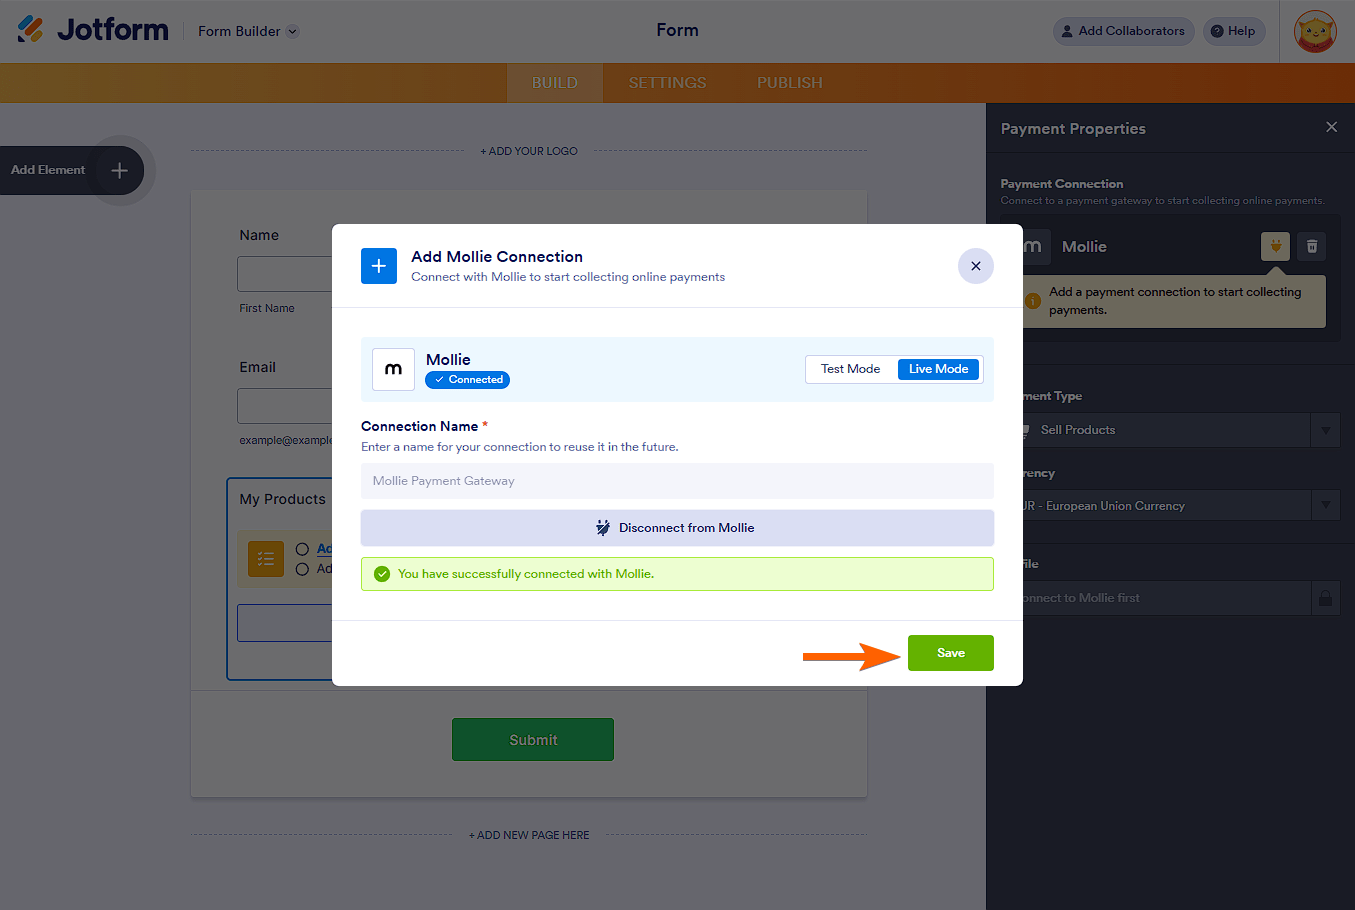
Task: Click the Mollie logo in the dialog
Action: [x=393, y=369]
